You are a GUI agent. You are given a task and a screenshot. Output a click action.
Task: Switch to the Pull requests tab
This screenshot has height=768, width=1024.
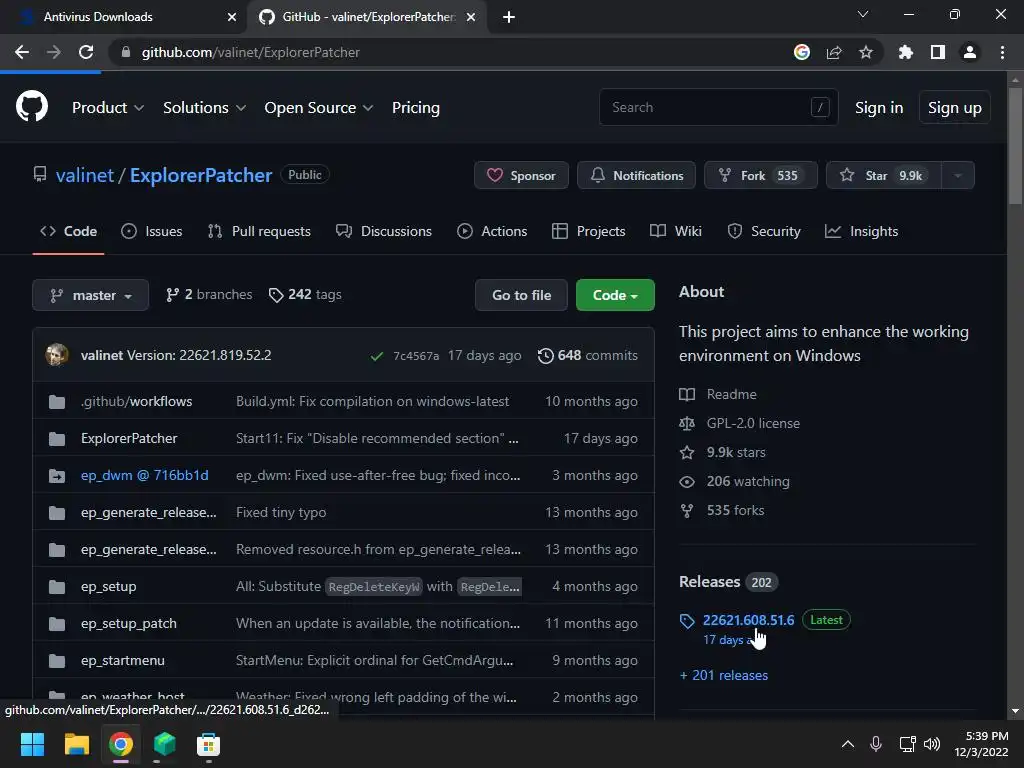pos(259,231)
